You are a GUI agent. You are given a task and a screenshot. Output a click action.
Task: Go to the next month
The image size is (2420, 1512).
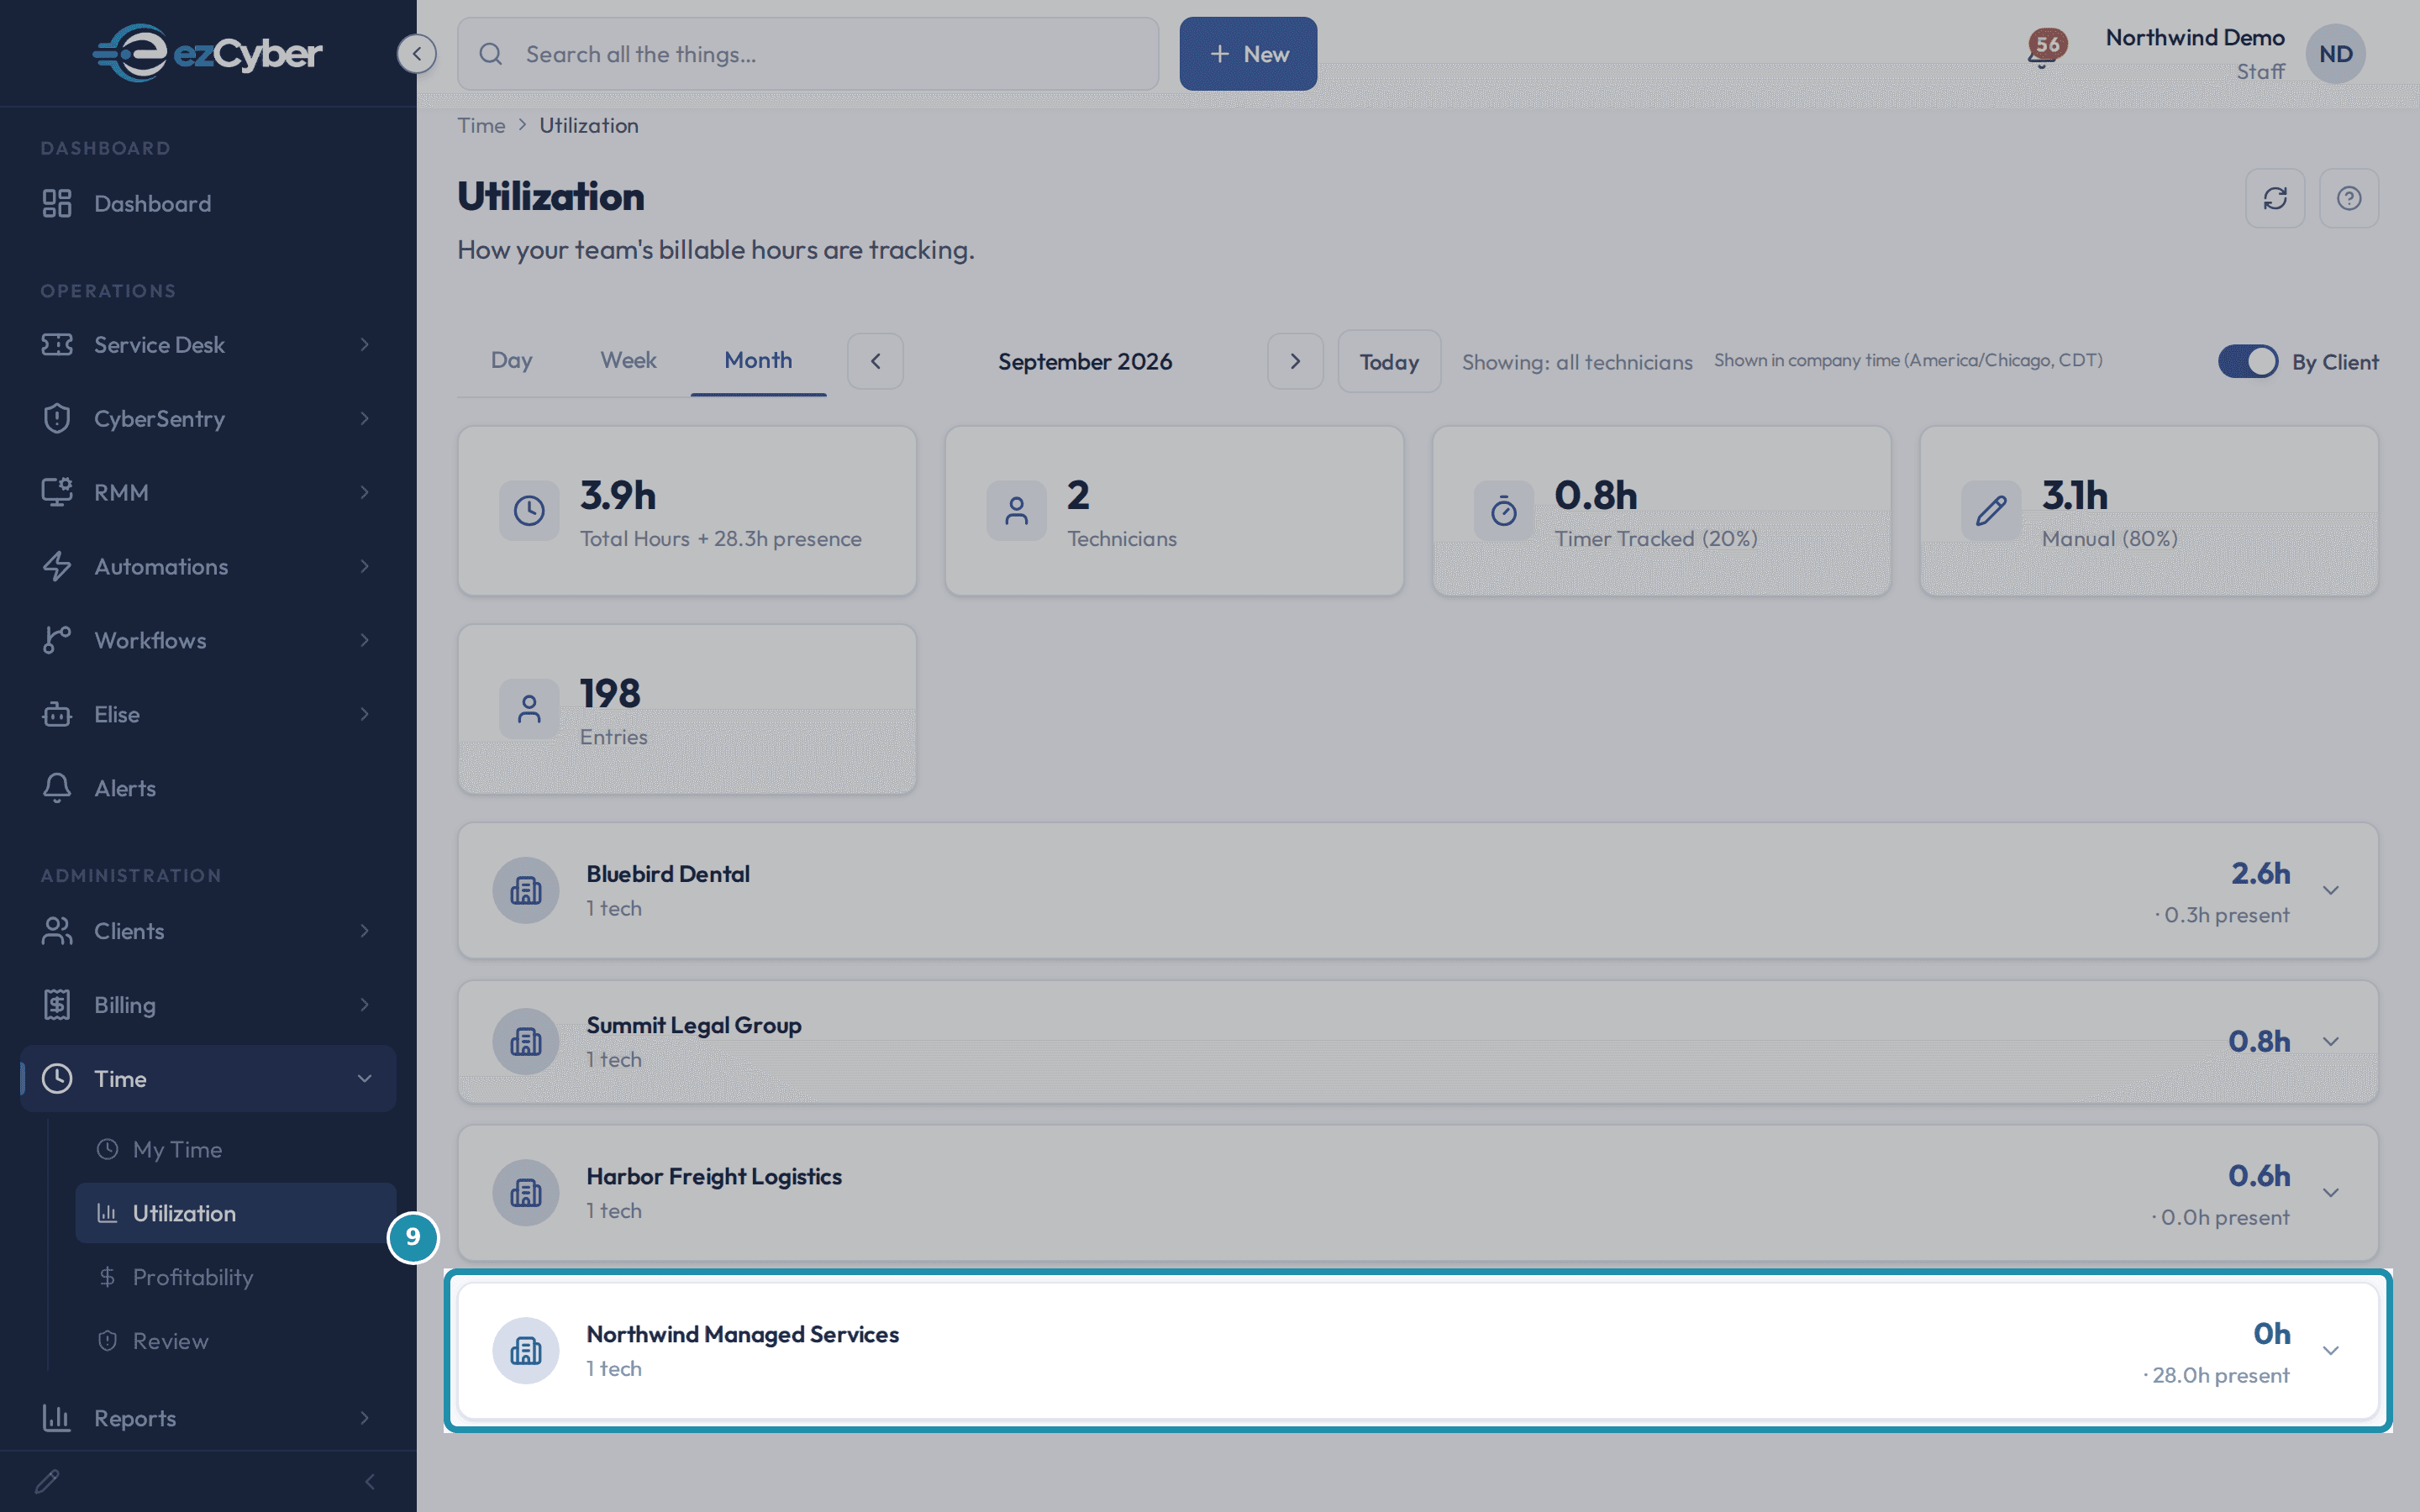[1295, 362]
